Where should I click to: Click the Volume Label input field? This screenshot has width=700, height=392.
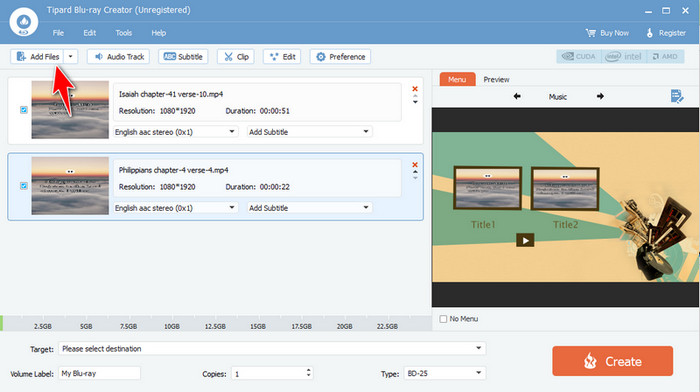click(100, 373)
